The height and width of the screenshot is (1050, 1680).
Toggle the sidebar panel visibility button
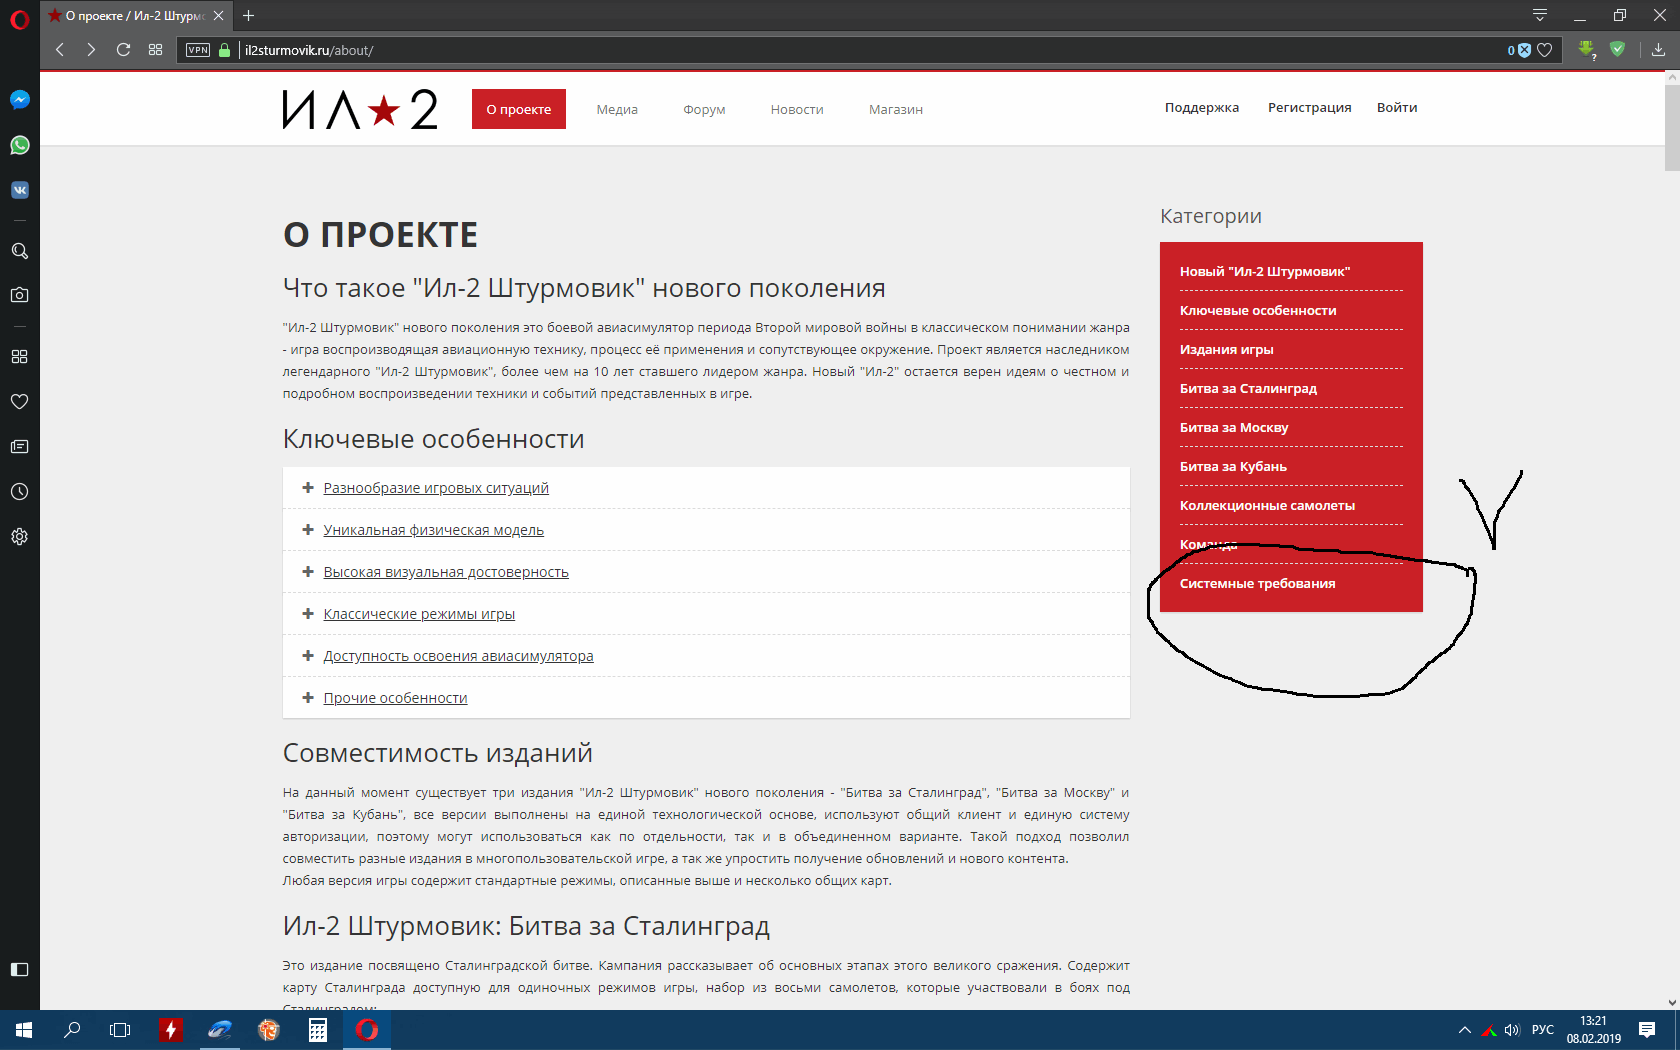[x=20, y=969]
